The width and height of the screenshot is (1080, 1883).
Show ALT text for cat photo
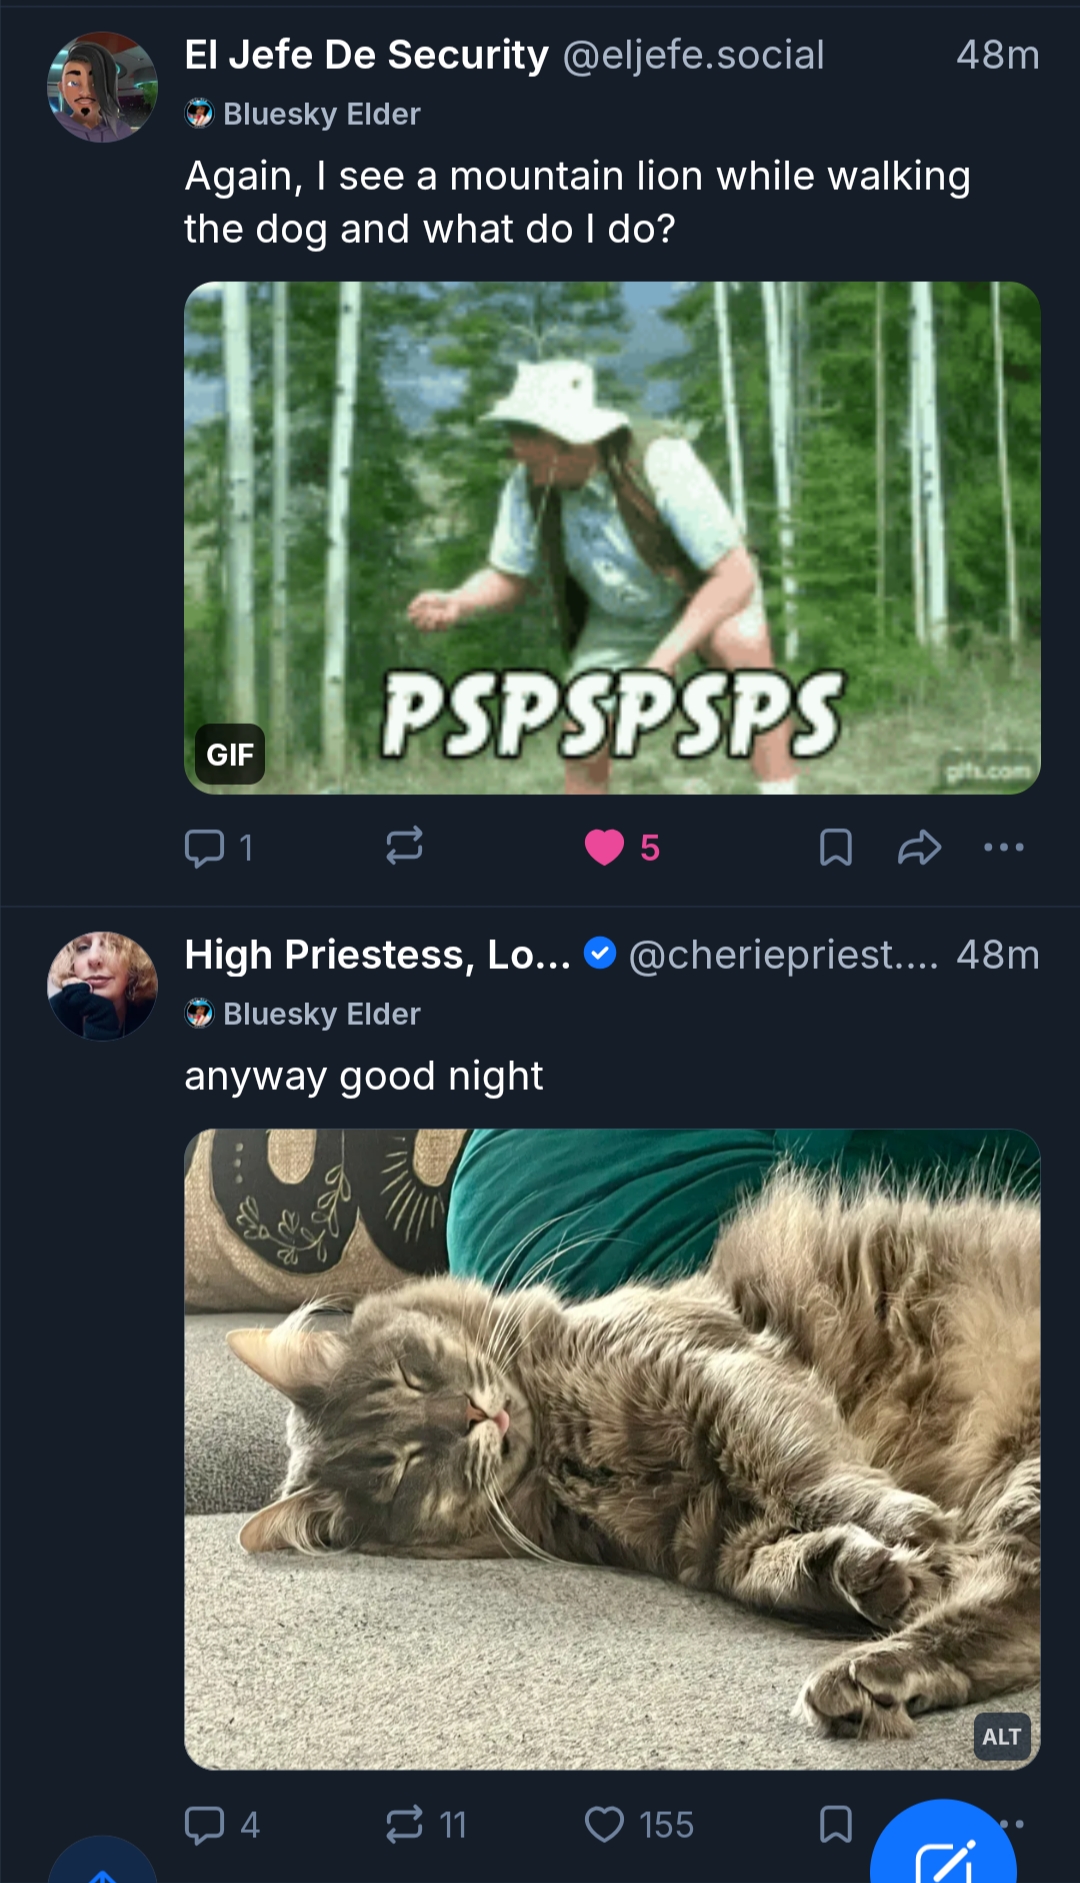tap(1001, 1736)
